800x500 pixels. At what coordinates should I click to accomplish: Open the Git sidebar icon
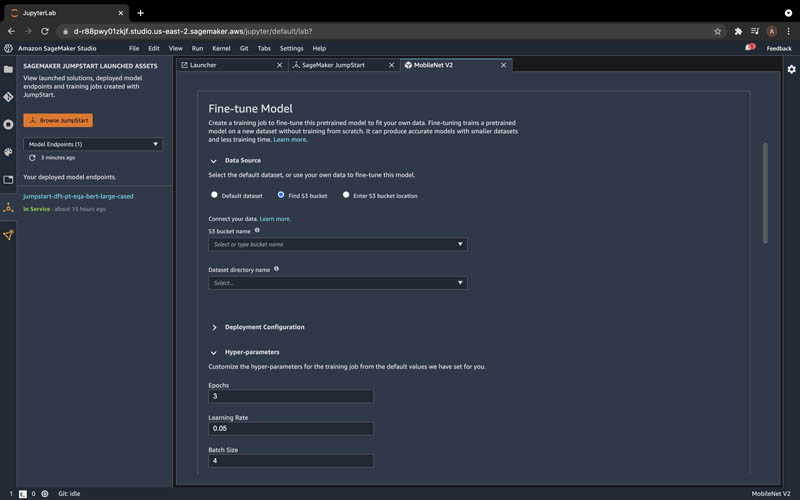[8, 96]
